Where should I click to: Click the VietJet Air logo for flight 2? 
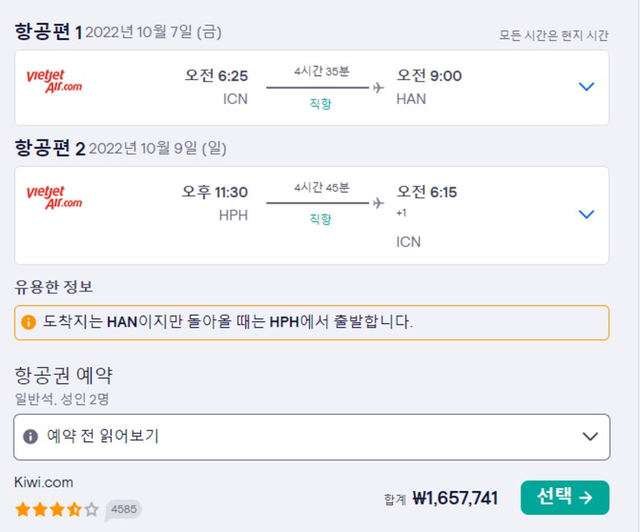click(54, 197)
